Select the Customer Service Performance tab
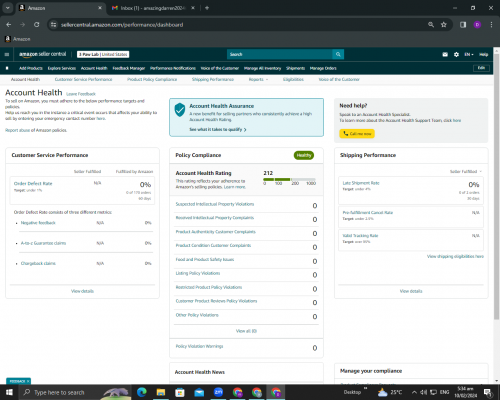This screenshot has height=400, width=500. tap(83, 79)
